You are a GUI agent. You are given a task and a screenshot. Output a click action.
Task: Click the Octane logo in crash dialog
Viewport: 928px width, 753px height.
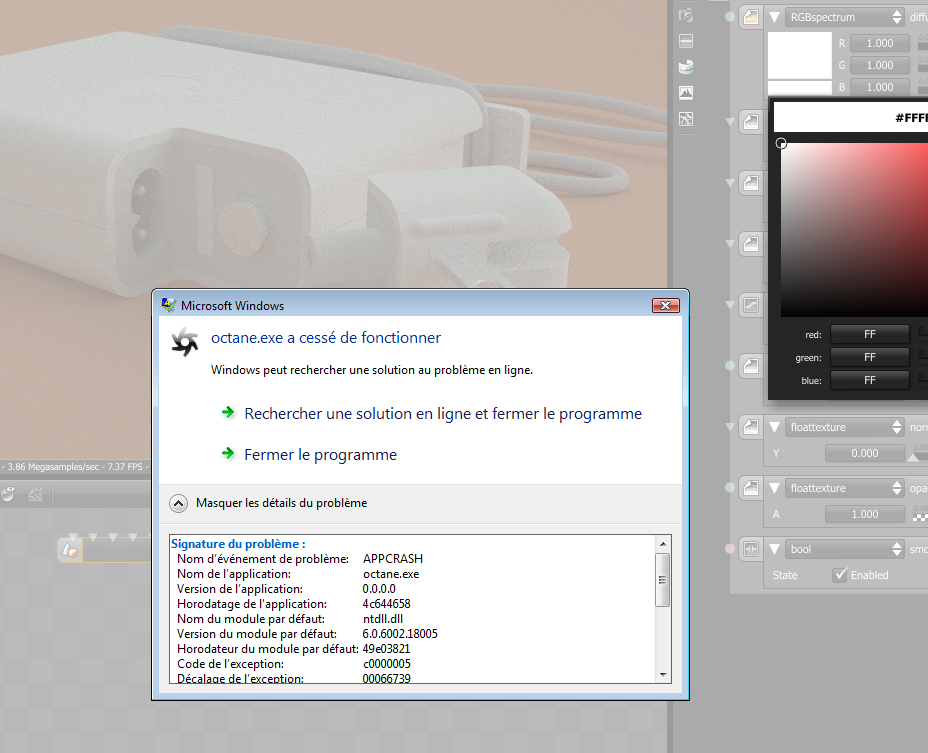pyautogui.click(x=185, y=342)
